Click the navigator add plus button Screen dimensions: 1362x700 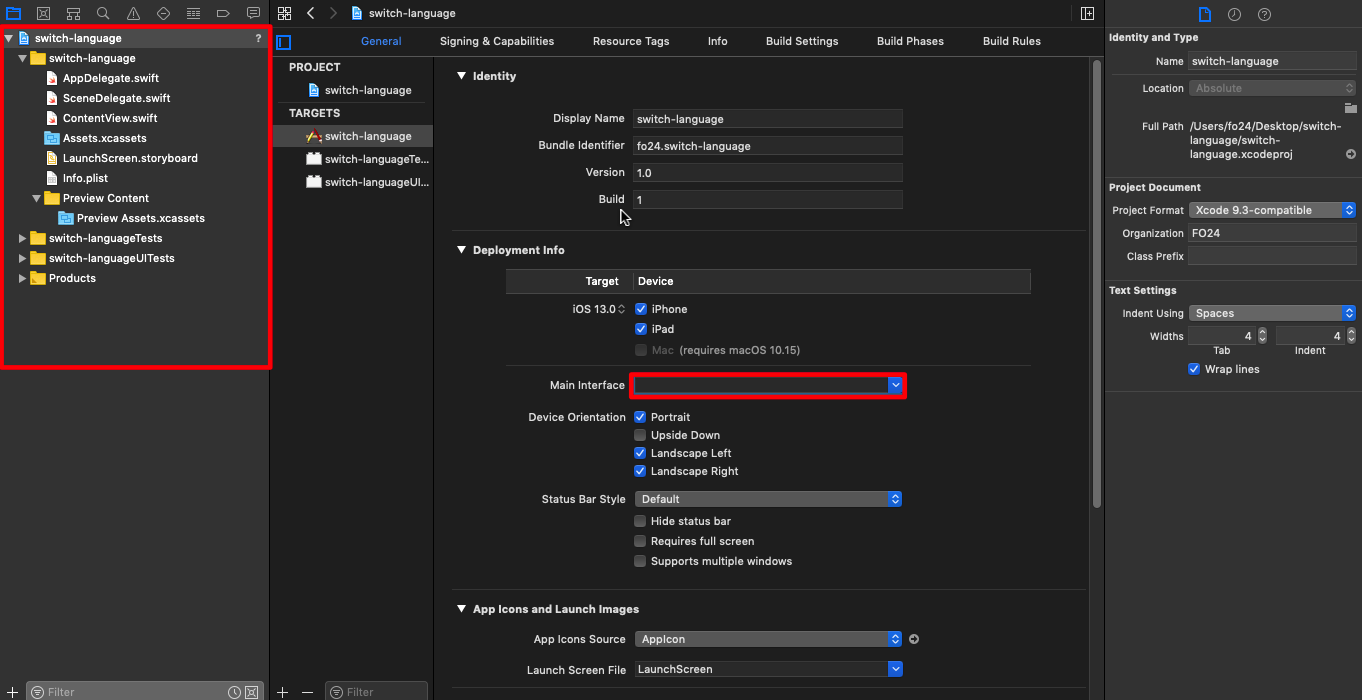click(x=12, y=691)
